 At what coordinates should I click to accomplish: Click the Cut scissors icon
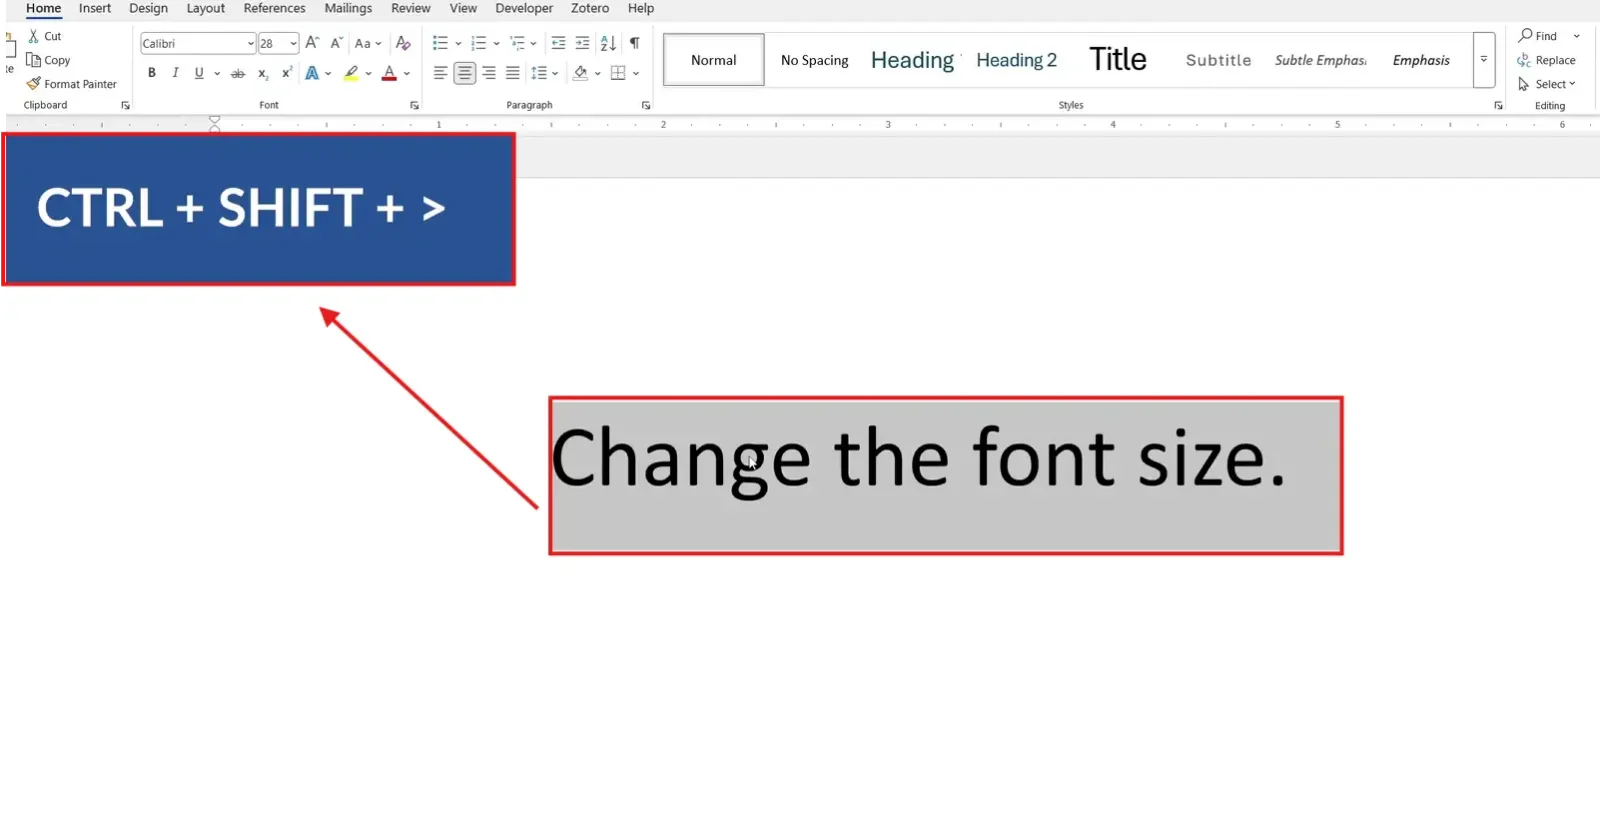tap(34, 36)
